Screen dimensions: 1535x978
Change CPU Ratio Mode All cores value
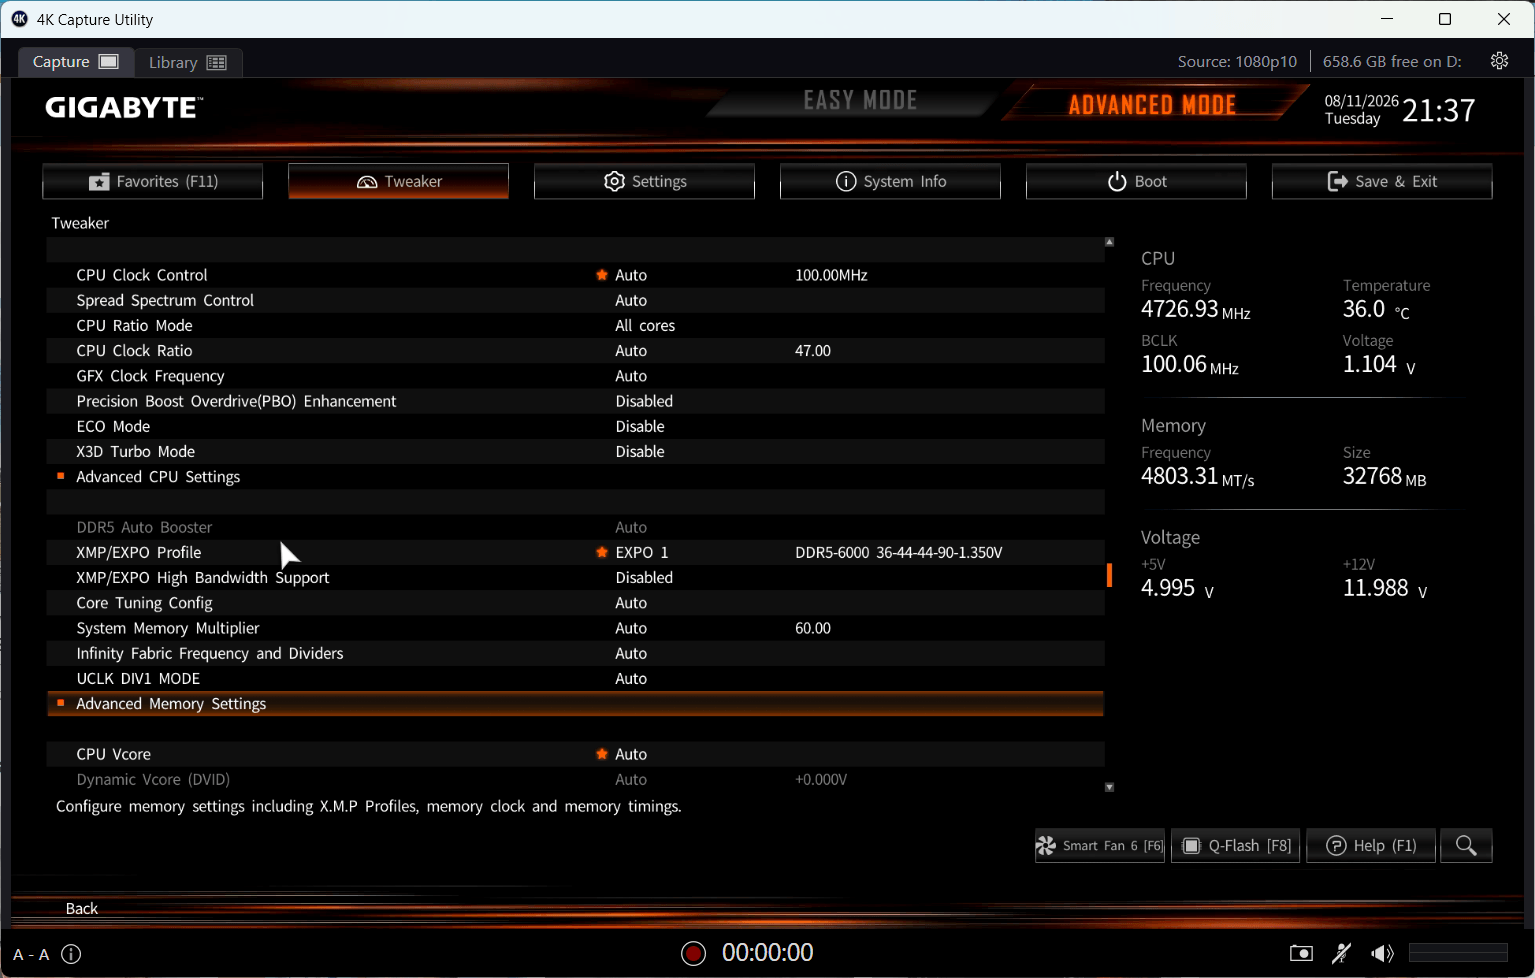[645, 326]
